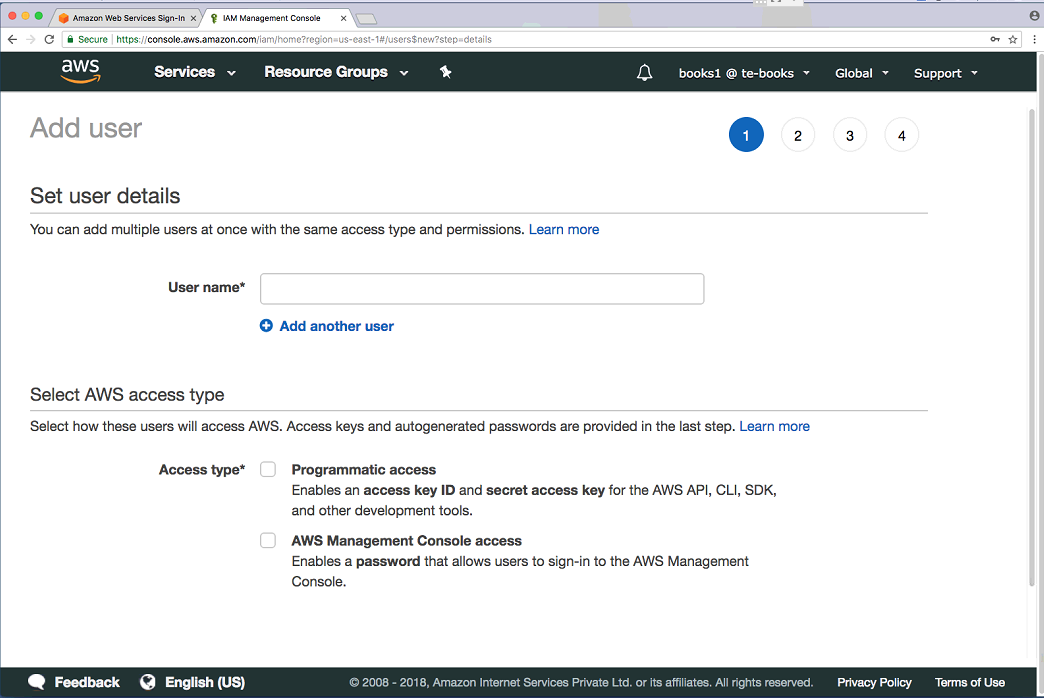Open the Resource Groups dropdown
This screenshot has height=698, width=1044.
tap(336, 72)
